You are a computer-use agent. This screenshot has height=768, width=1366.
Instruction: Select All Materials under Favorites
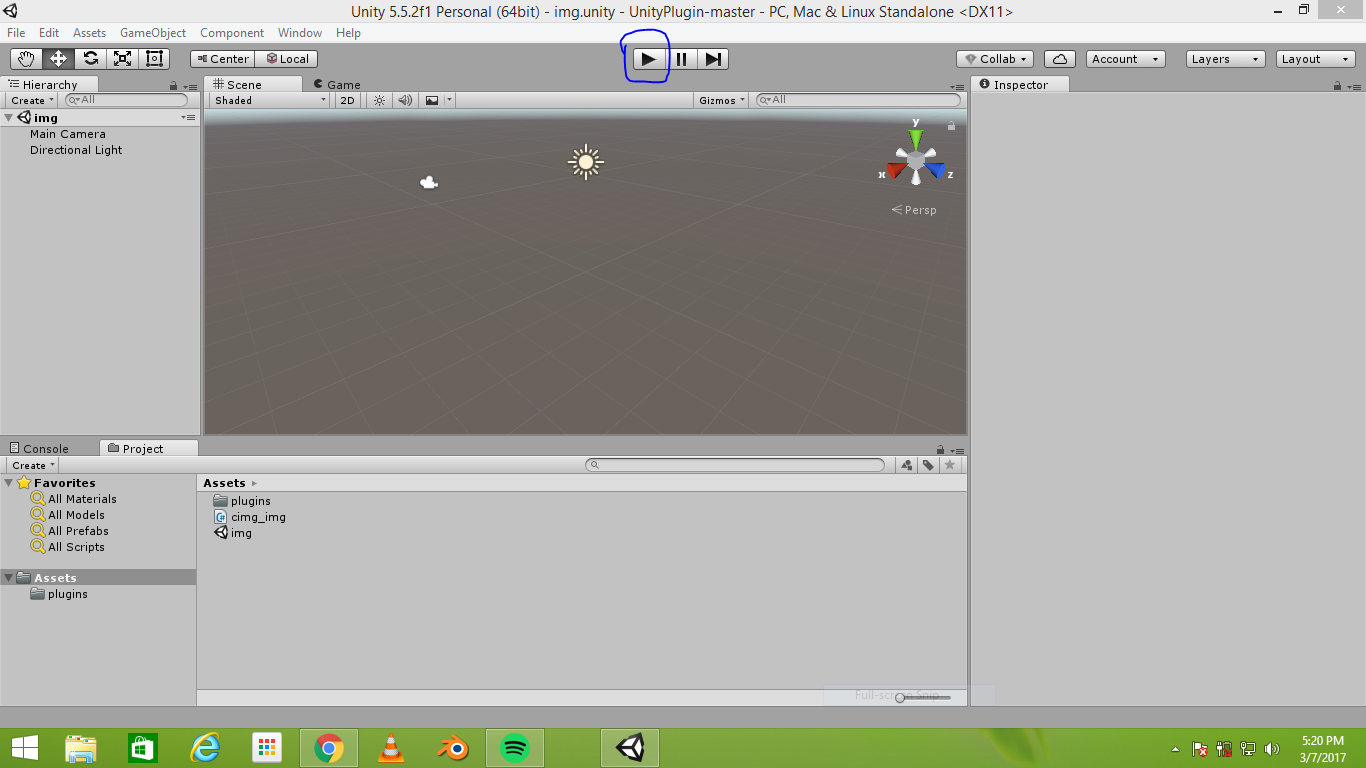(x=82, y=499)
